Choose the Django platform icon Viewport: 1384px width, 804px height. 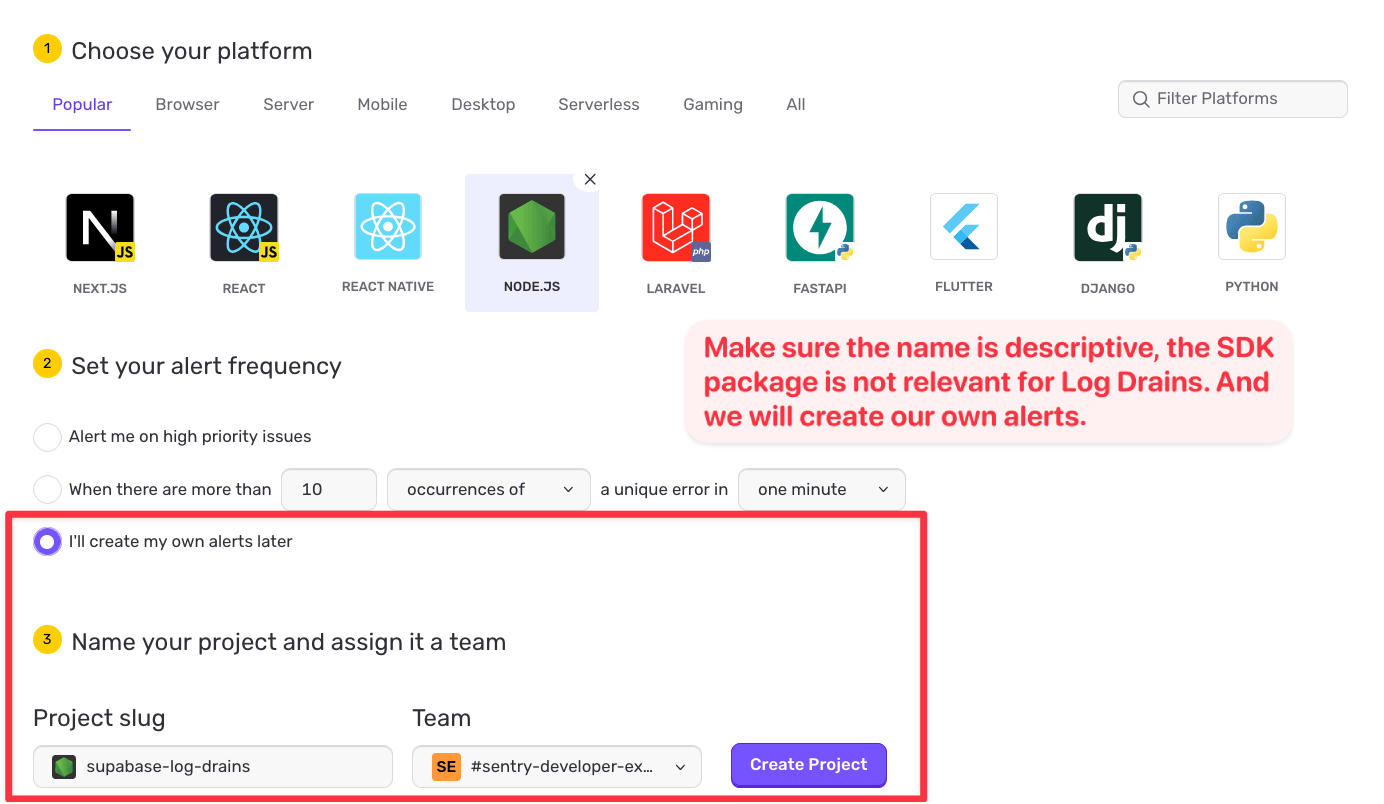[x=1108, y=227]
